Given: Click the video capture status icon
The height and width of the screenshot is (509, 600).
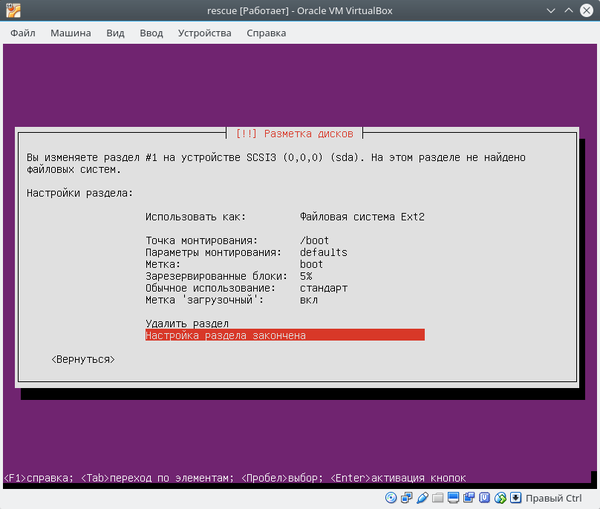Looking at the screenshot, I should [469, 498].
